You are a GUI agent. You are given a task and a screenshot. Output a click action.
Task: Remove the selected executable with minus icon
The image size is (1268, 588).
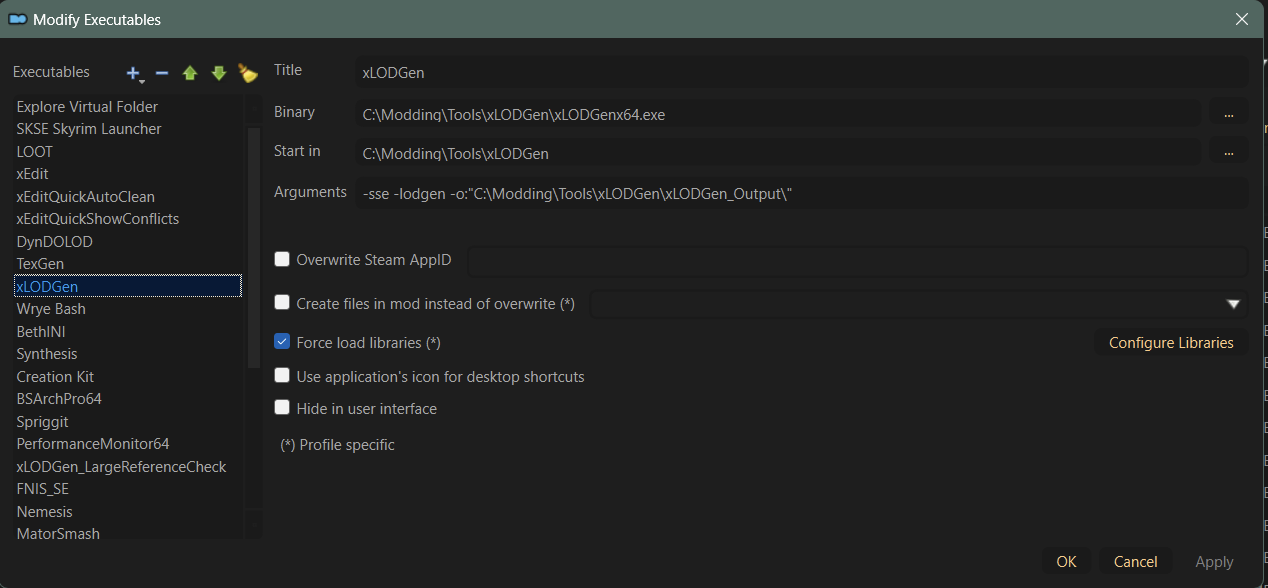161,73
